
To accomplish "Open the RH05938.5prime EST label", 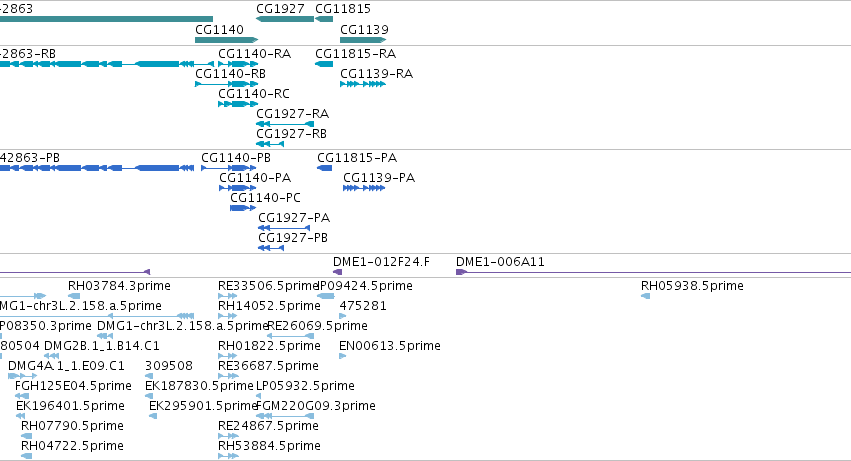I will [x=692, y=286].
